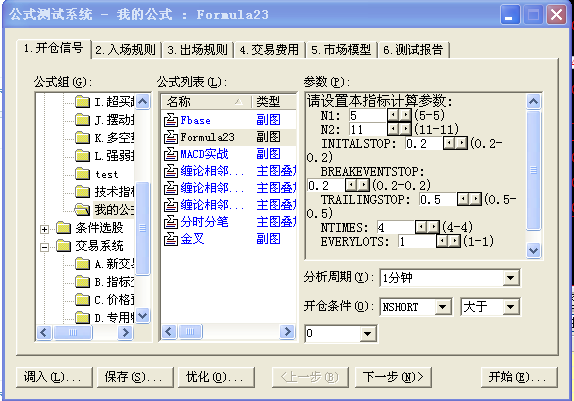Open the J.摆动 folder icon

click(82, 119)
